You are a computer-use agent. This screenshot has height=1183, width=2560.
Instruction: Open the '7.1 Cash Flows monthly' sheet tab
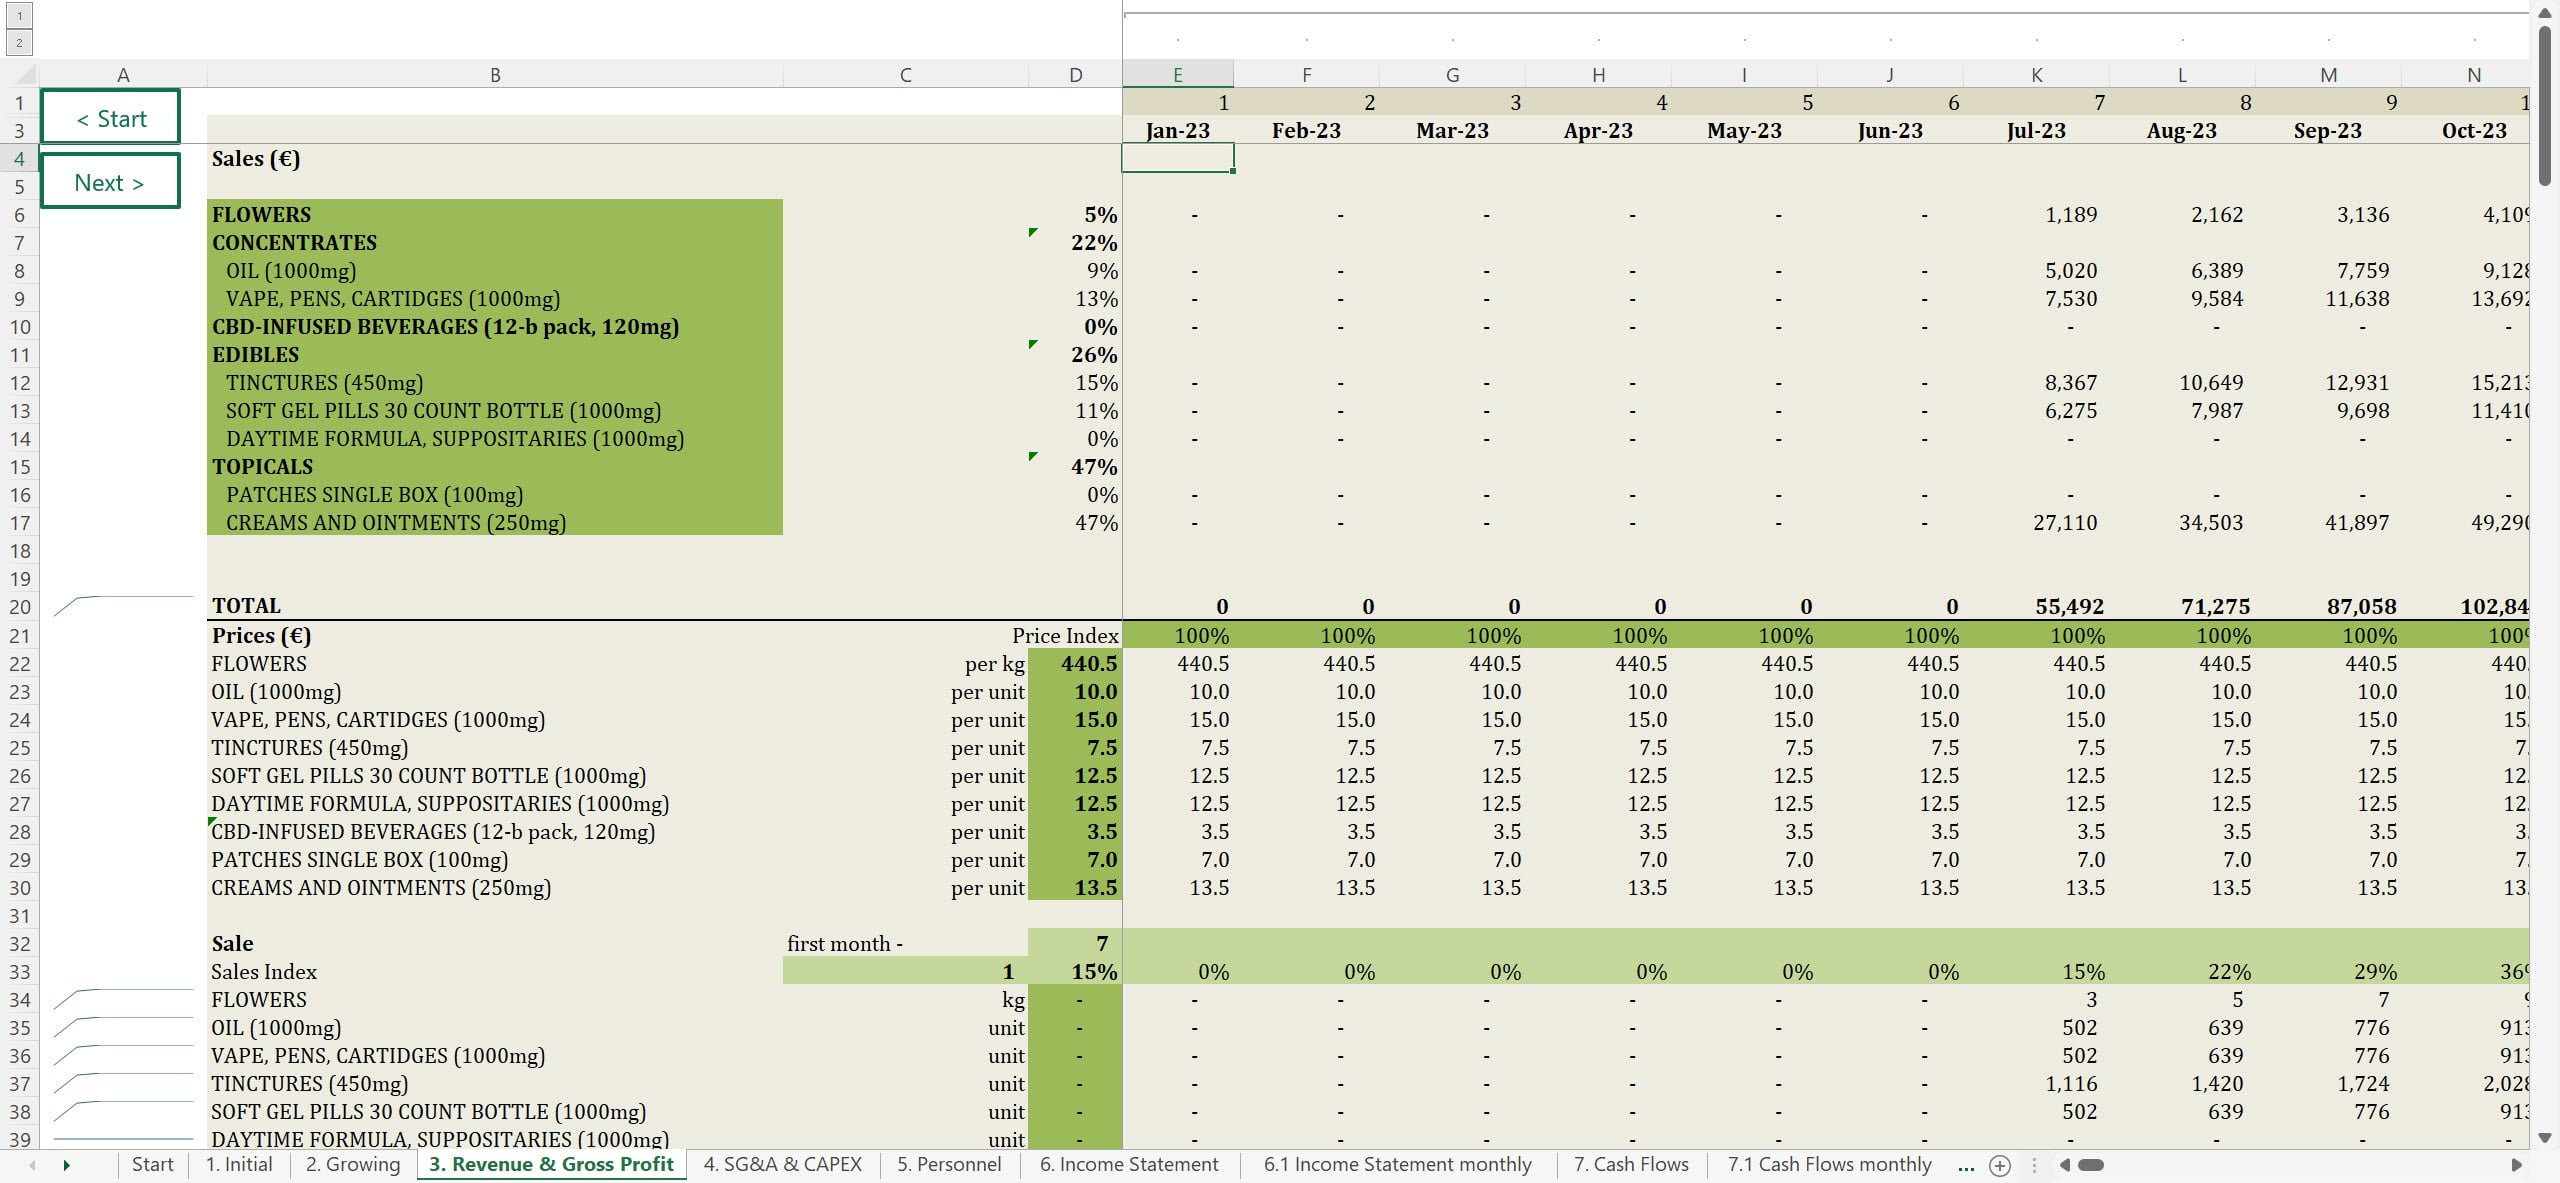tap(1829, 1165)
